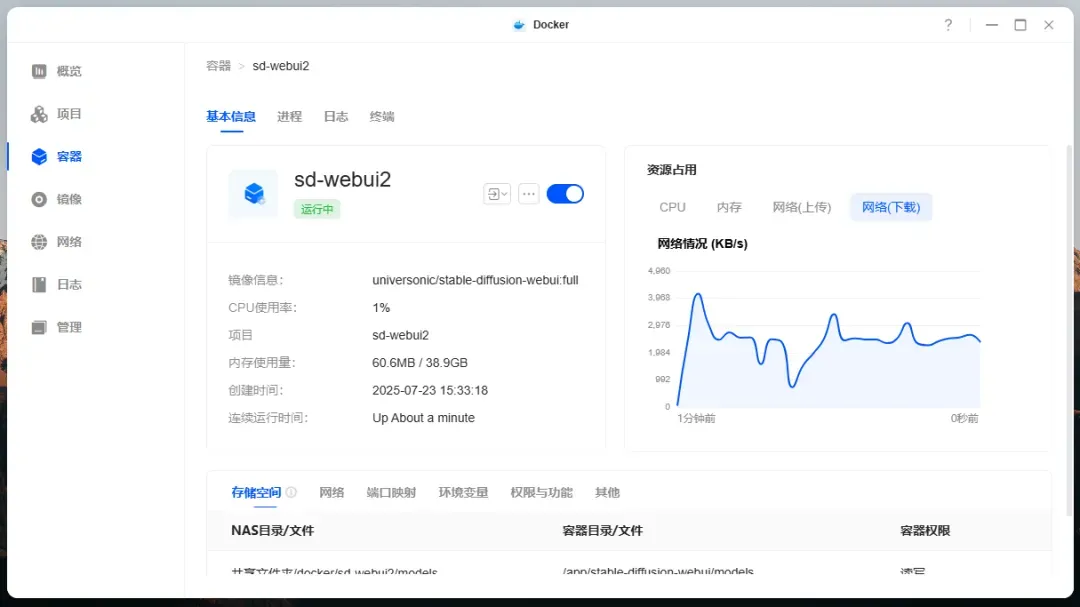Click the sd-webui2 container name heading
This screenshot has width=1080, height=607.
[x=342, y=180]
